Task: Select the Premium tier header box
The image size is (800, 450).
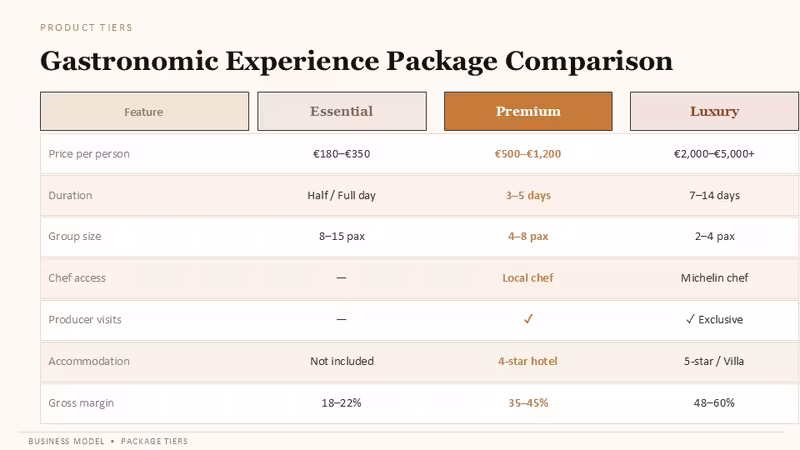Action: (x=528, y=111)
